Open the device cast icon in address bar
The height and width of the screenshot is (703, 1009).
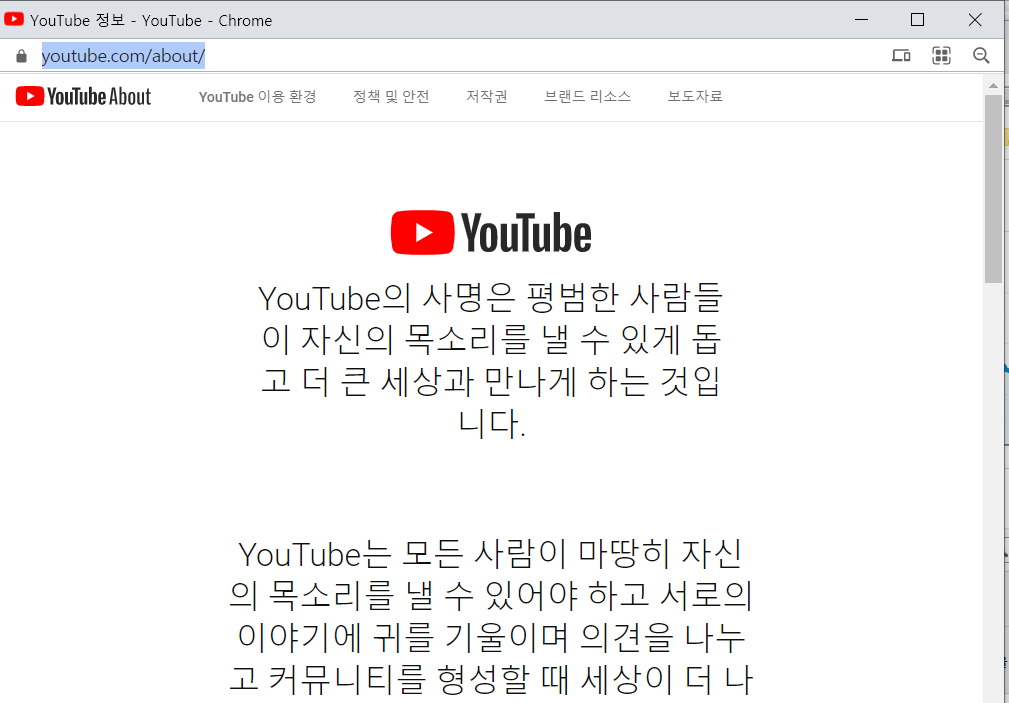(x=901, y=55)
